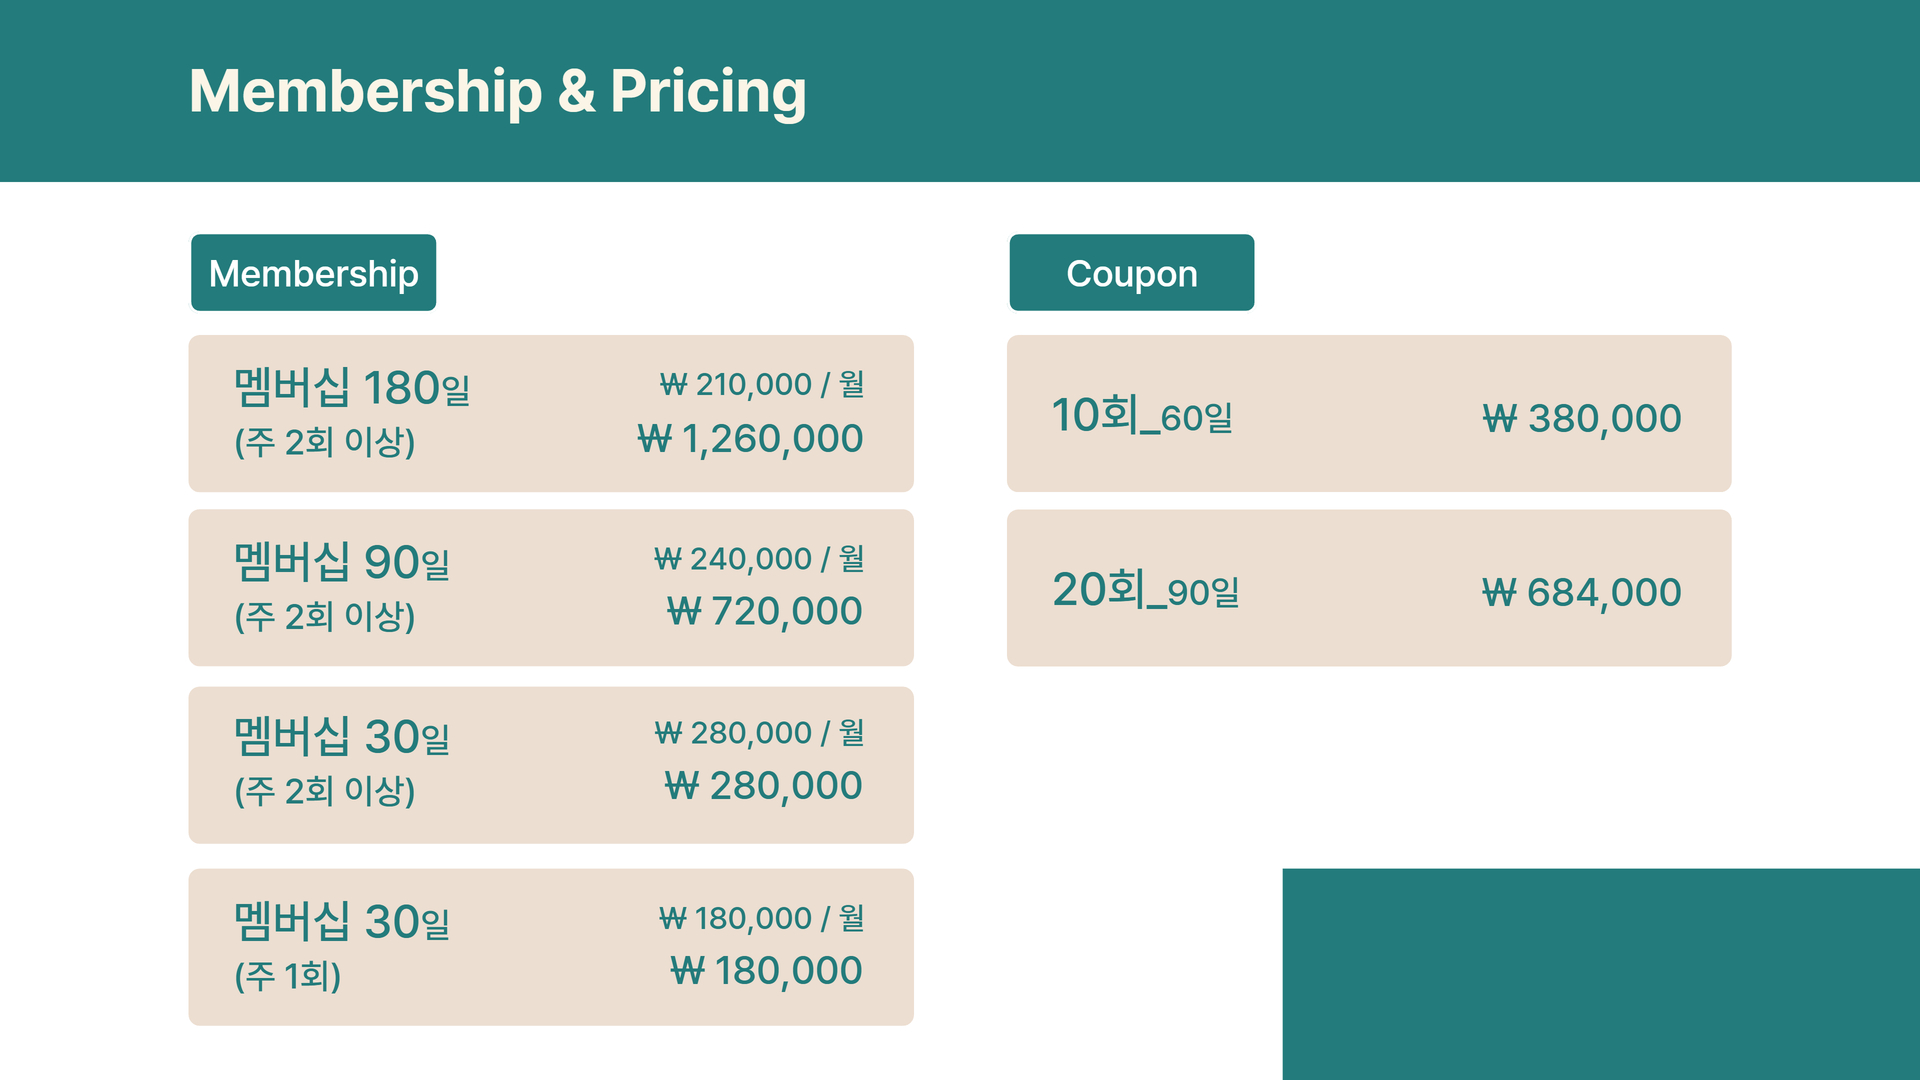This screenshot has height=1080, width=1920.
Task: Select the ₩ 720,000 total price
Action: [x=764, y=611]
